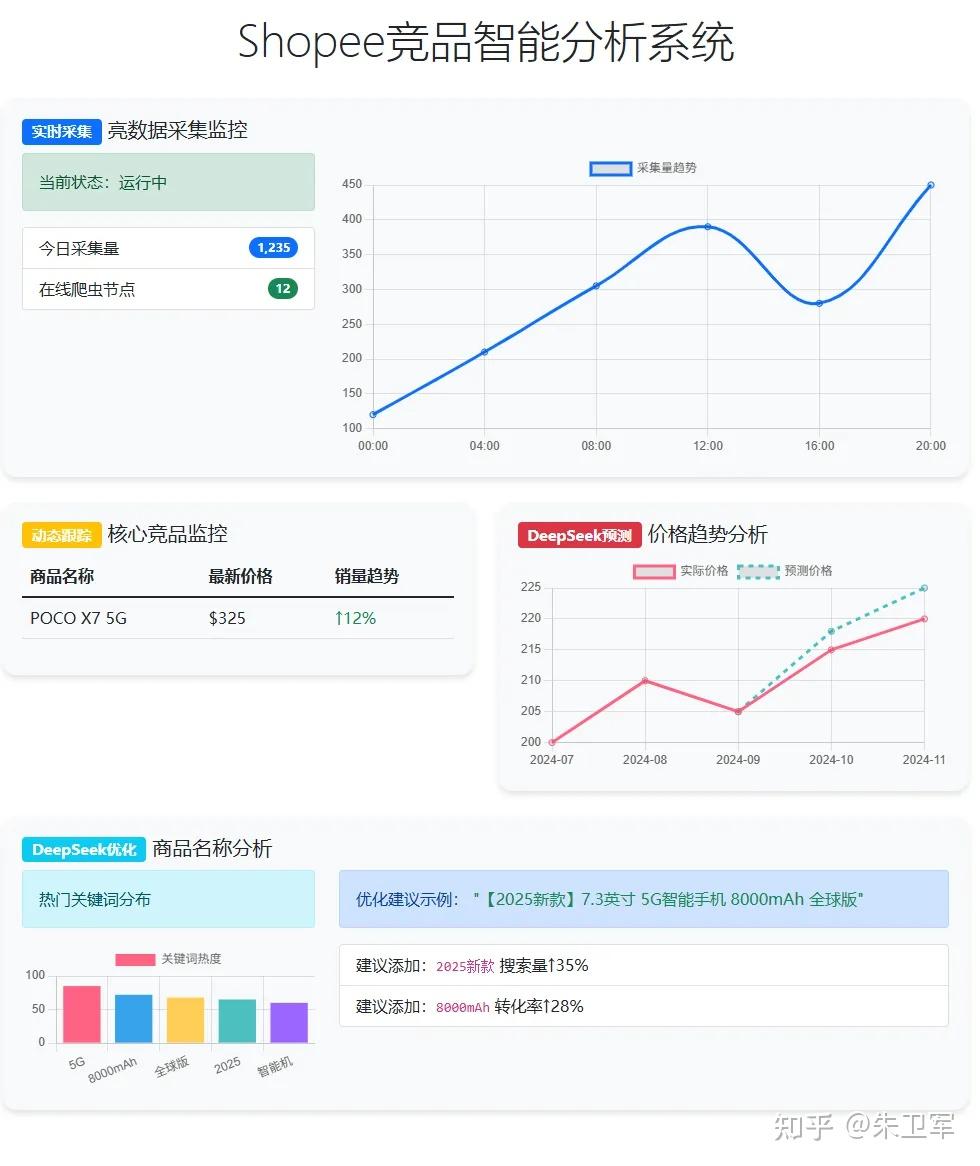Viewport: 980px width, 1166px height.
Task: Click the 最新价格 column header
Action: click(x=240, y=576)
